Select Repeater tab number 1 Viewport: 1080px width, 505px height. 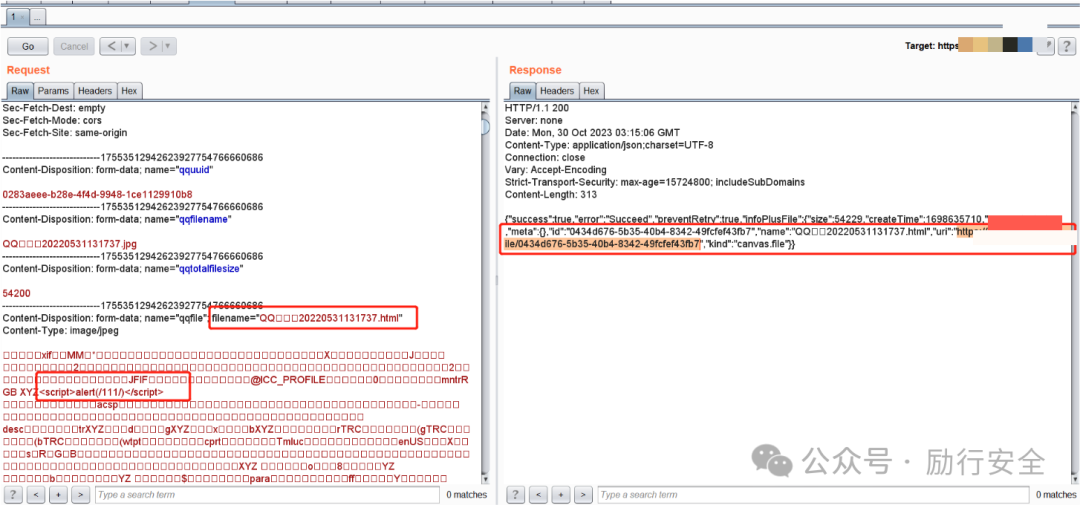[17, 15]
